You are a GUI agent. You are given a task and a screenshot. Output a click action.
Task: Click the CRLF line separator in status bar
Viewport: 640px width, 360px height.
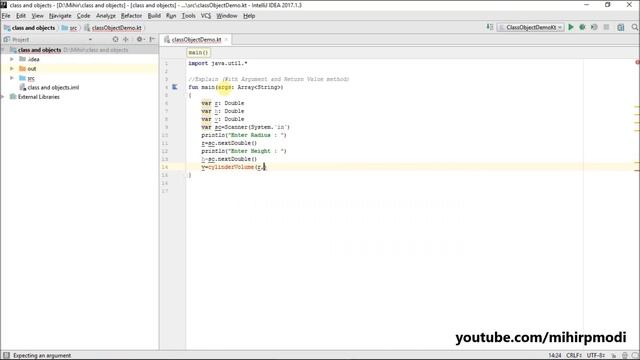tap(574, 356)
